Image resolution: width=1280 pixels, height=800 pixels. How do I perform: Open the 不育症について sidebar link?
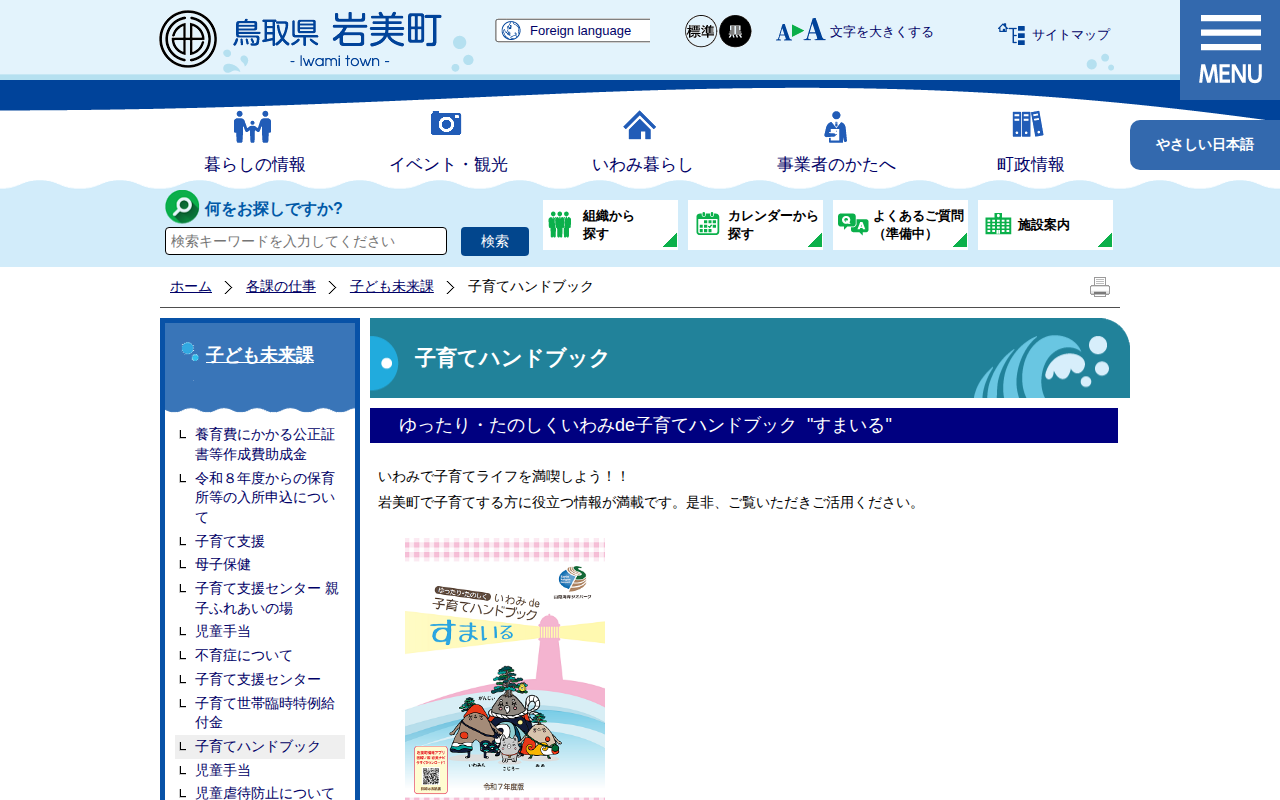tap(244, 656)
